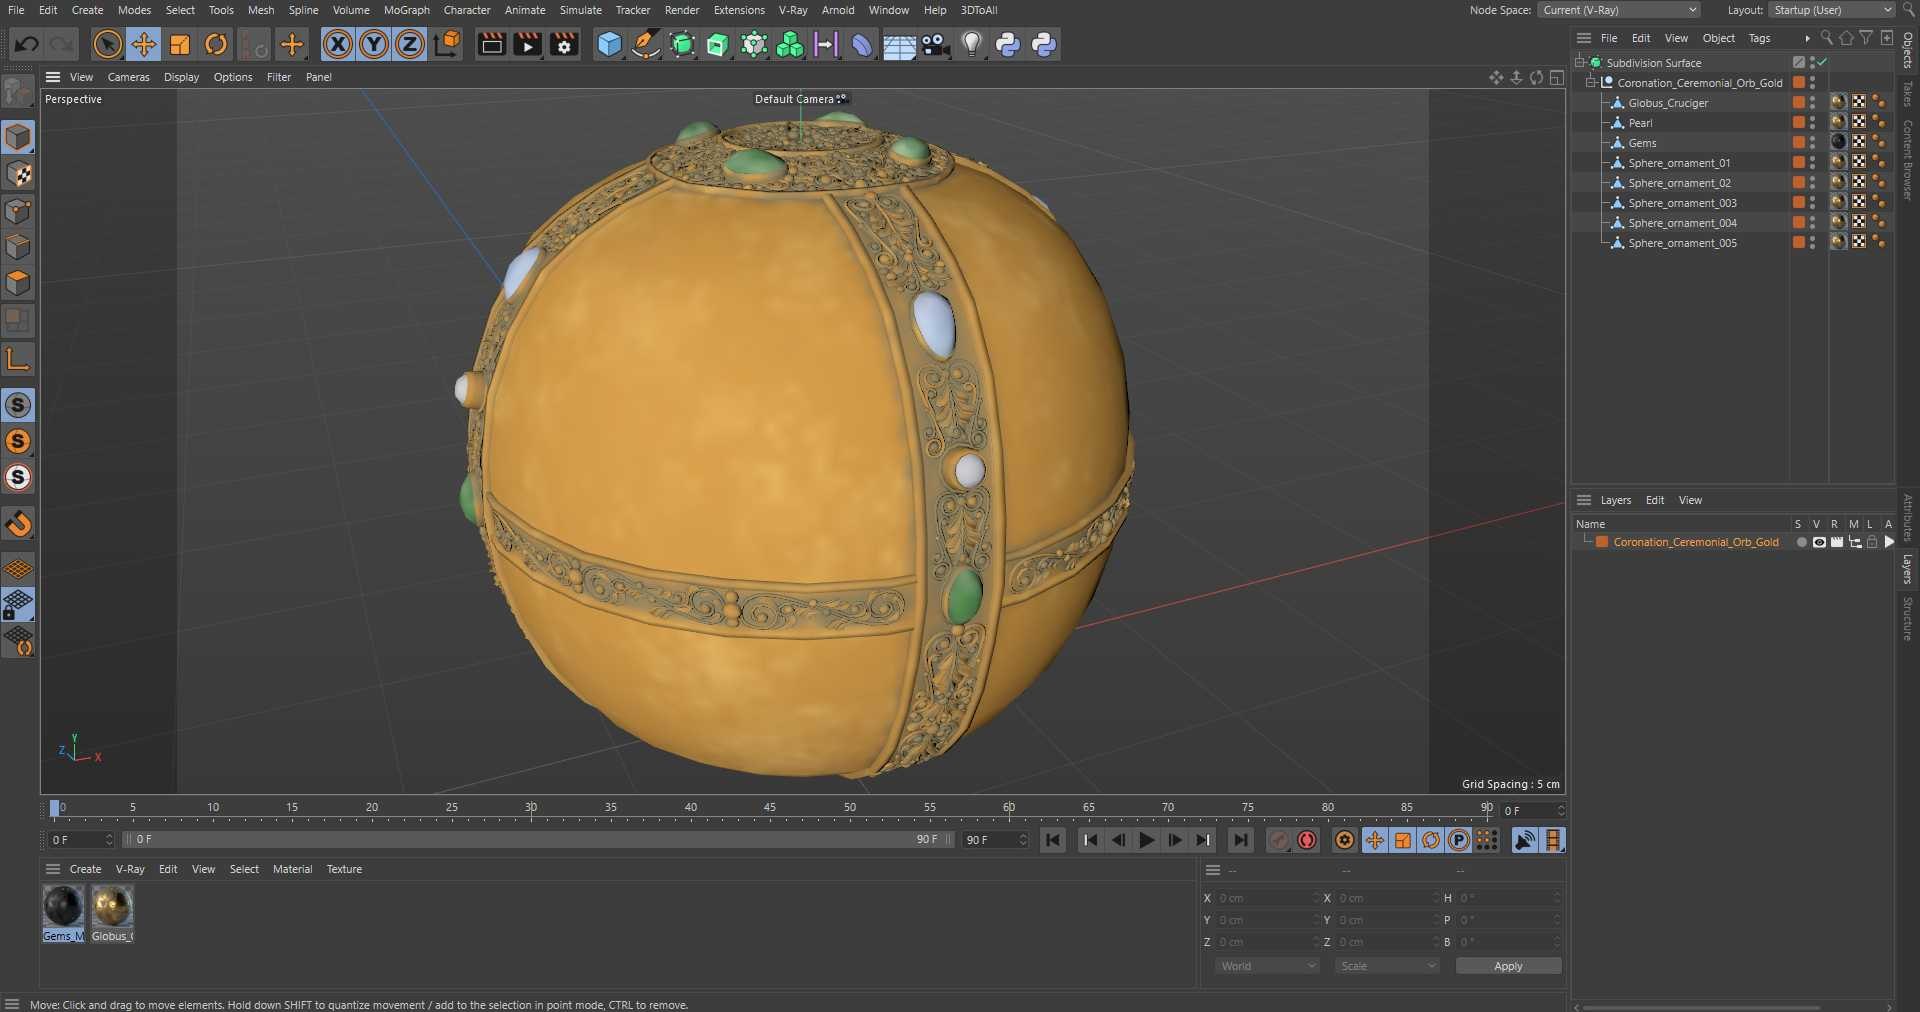Click the Enable Snap magnet icon

click(18, 523)
